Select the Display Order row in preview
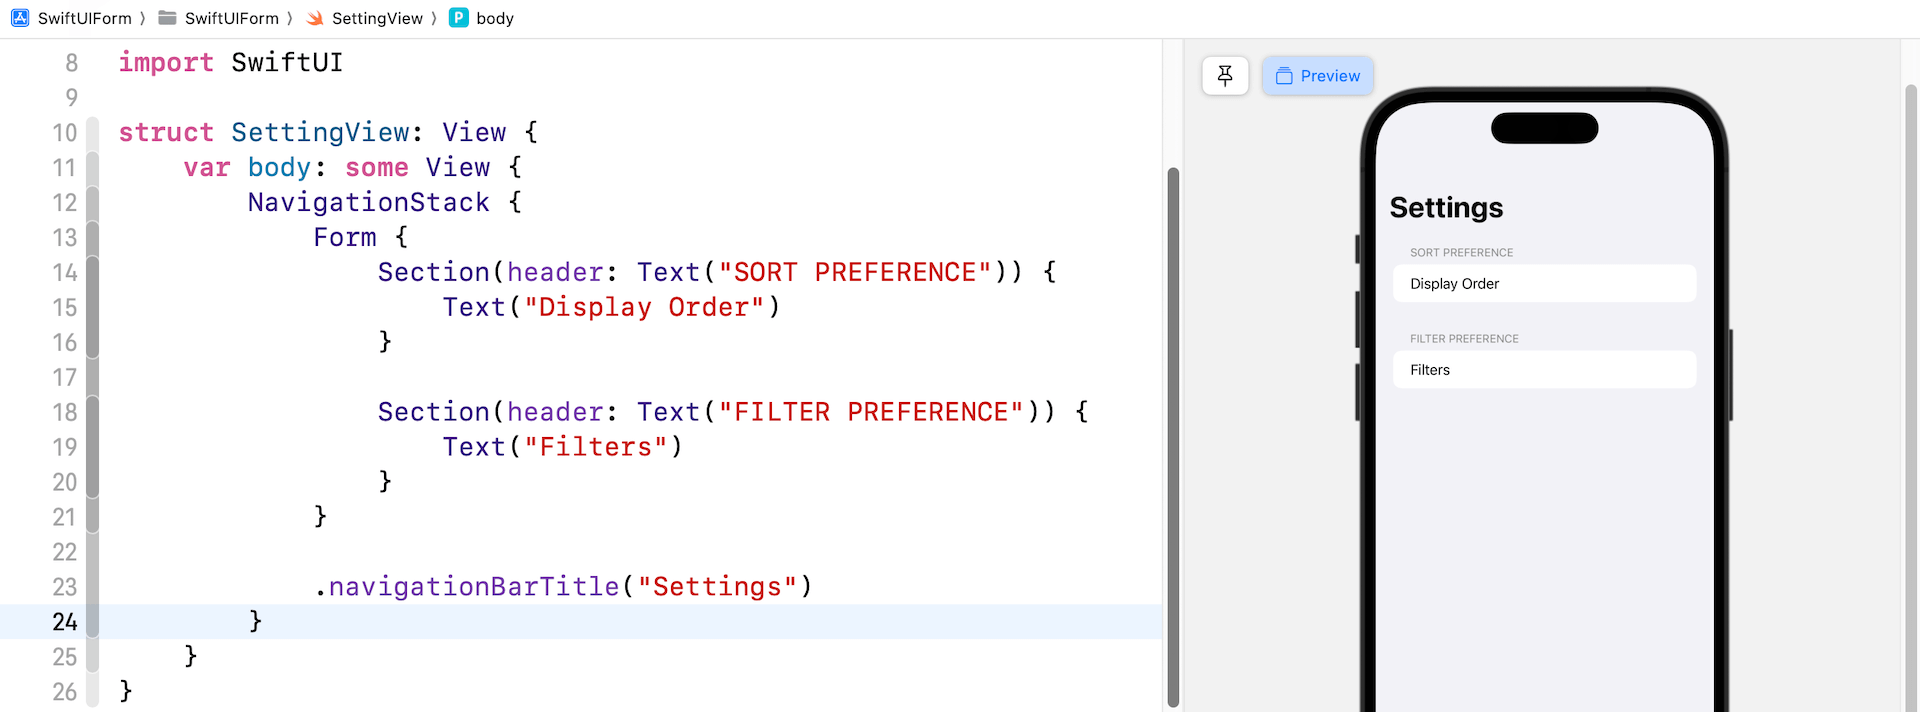 click(x=1544, y=284)
